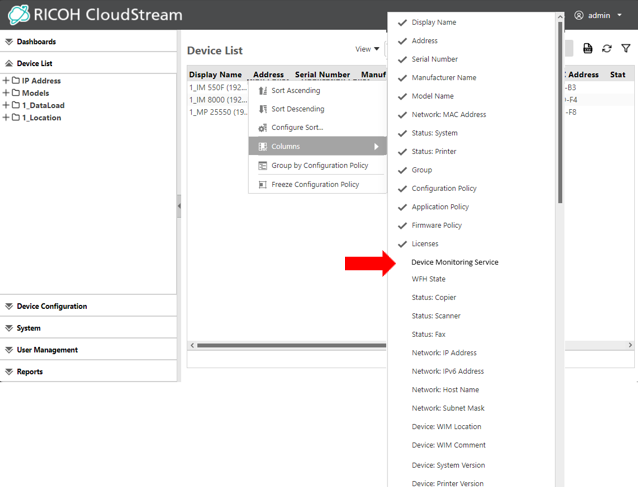638x487 pixels.
Task: Click the admin user profile icon
Action: click(579, 16)
